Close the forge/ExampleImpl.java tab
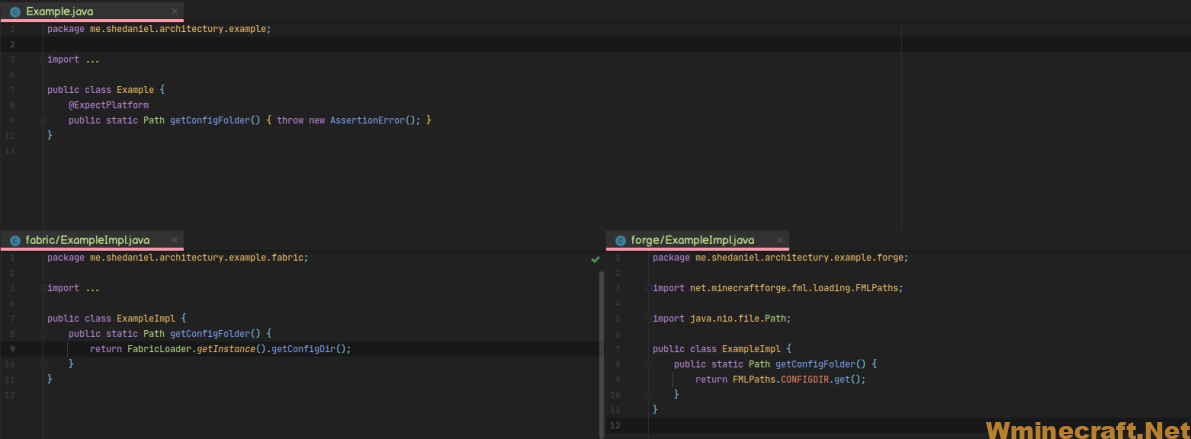The width and height of the screenshot is (1191, 439). (779, 240)
